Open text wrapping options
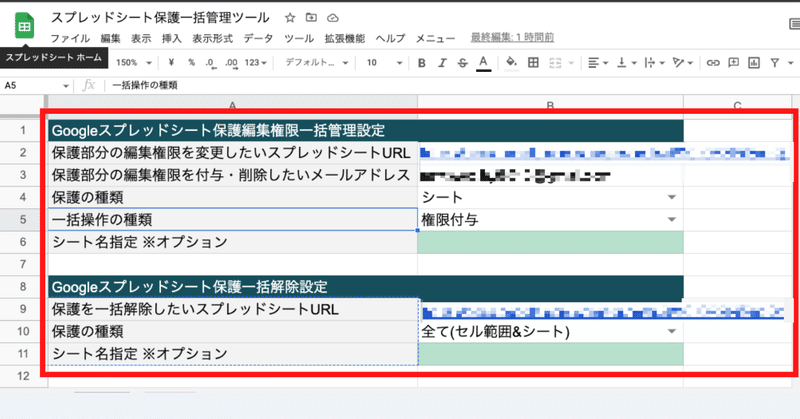This screenshot has height=419, width=800. [655, 63]
